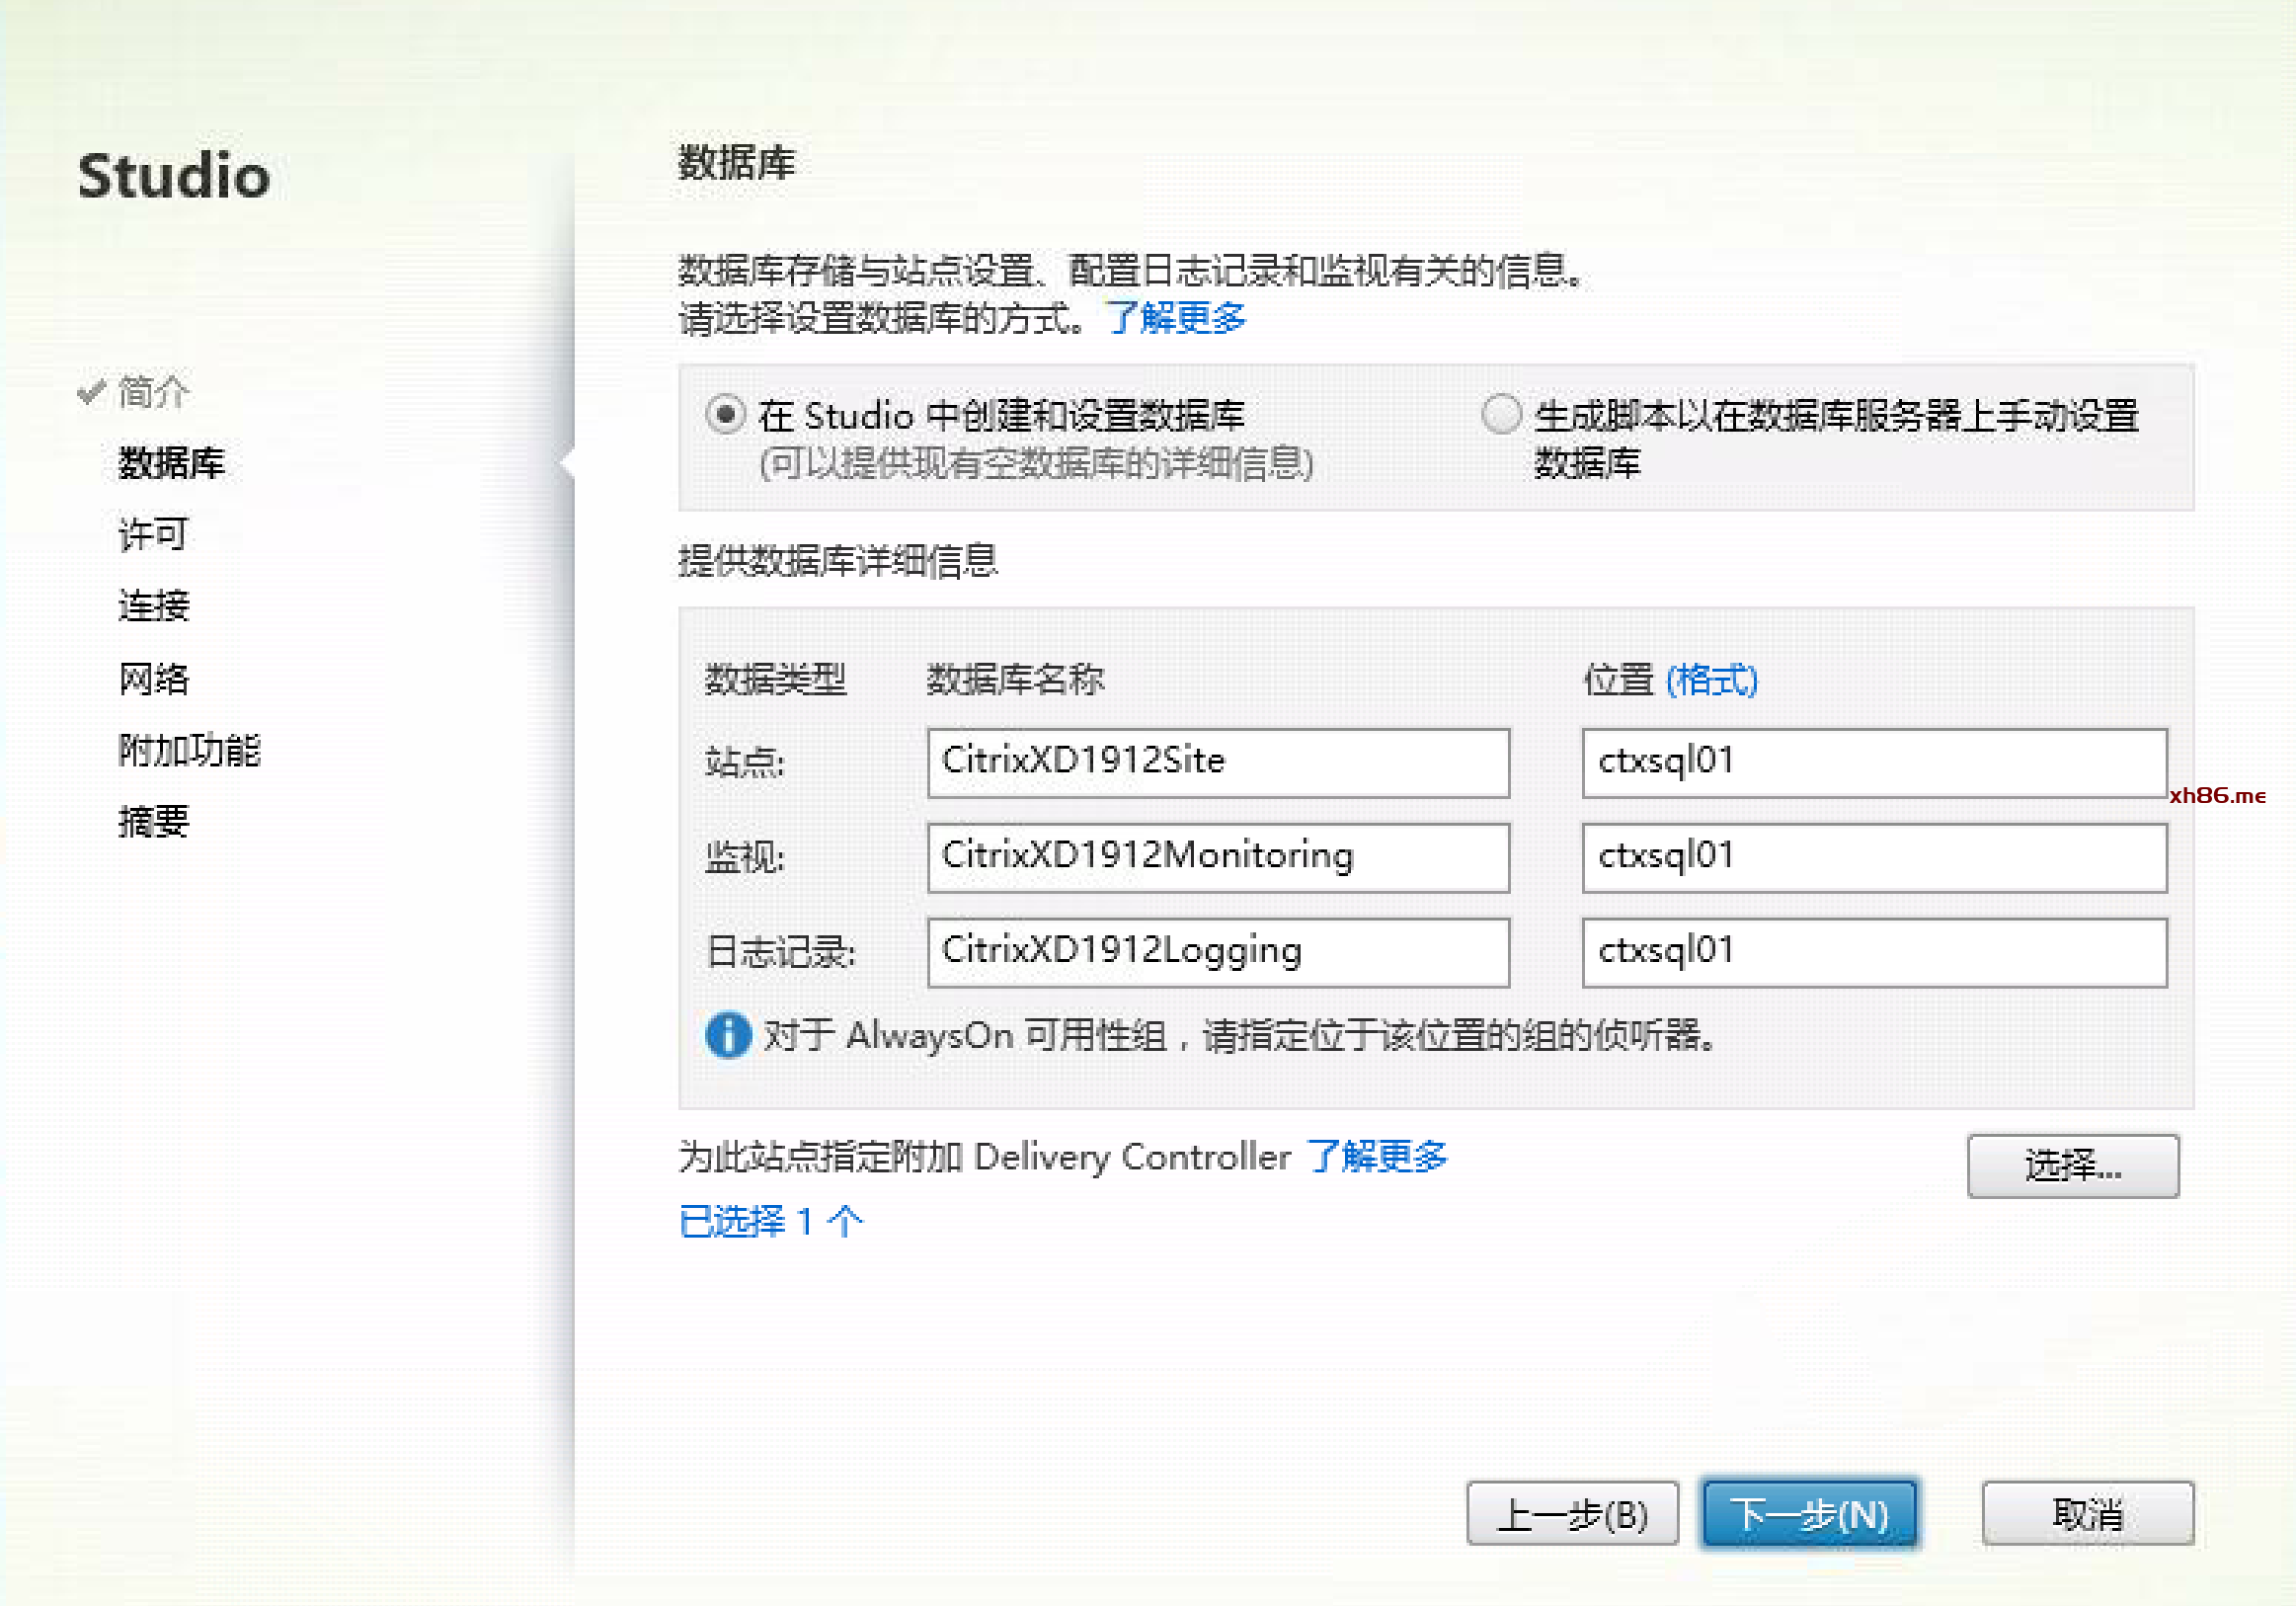Click the checkmark icon next to 简介

pos(91,392)
